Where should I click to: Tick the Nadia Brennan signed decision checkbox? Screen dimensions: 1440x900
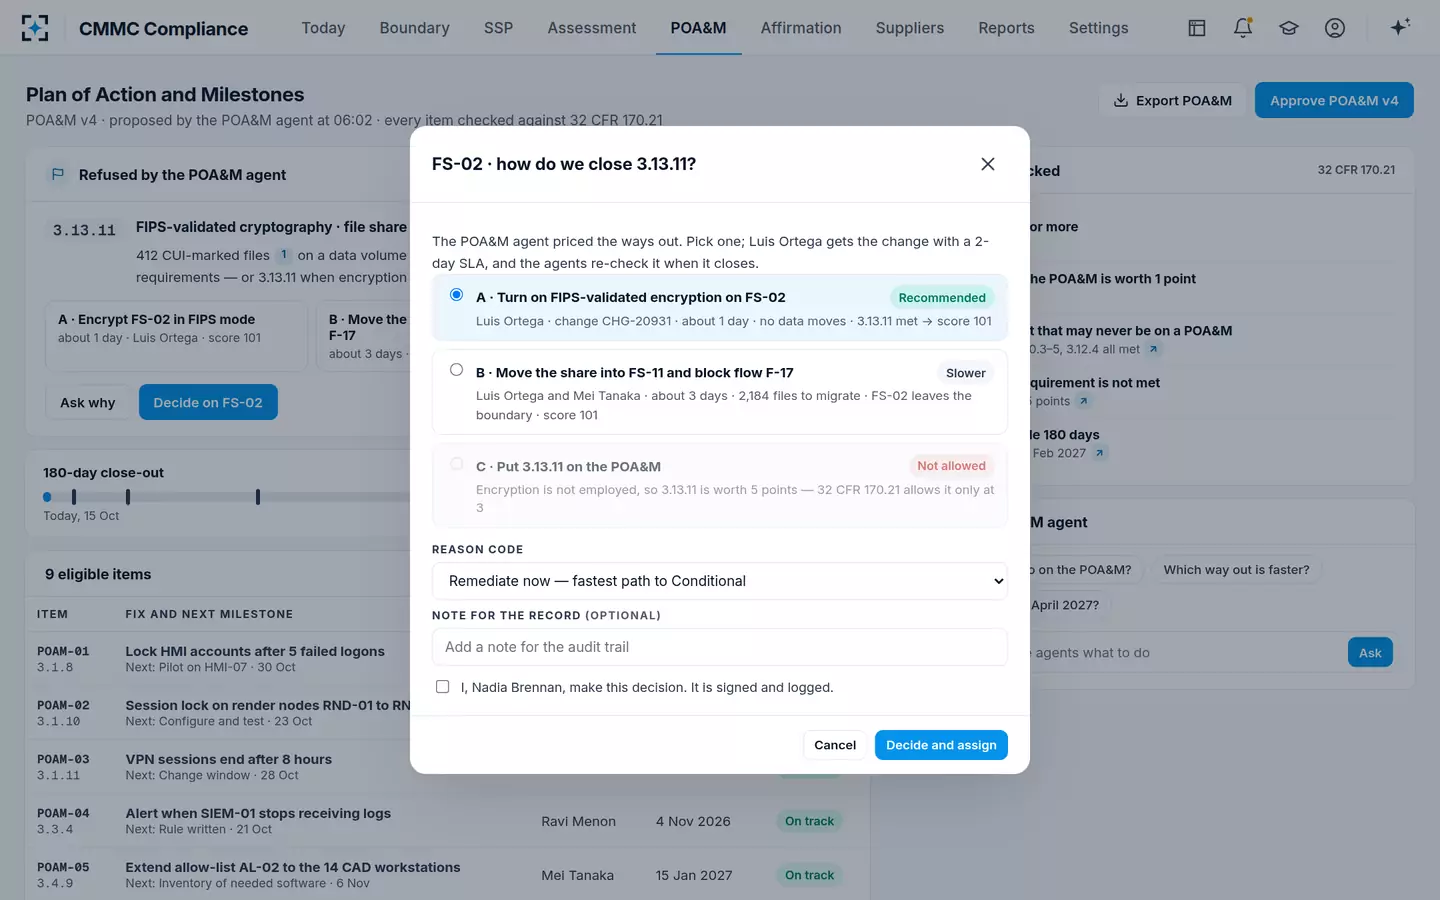point(442,687)
